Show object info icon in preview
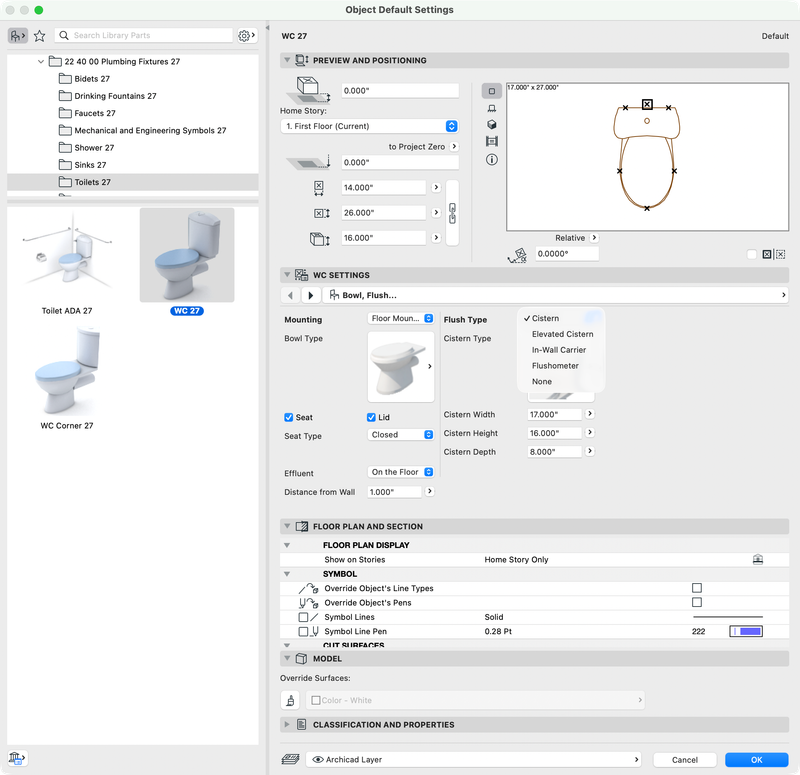The height and width of the screenshot is (775, 800). click(492, 160)
